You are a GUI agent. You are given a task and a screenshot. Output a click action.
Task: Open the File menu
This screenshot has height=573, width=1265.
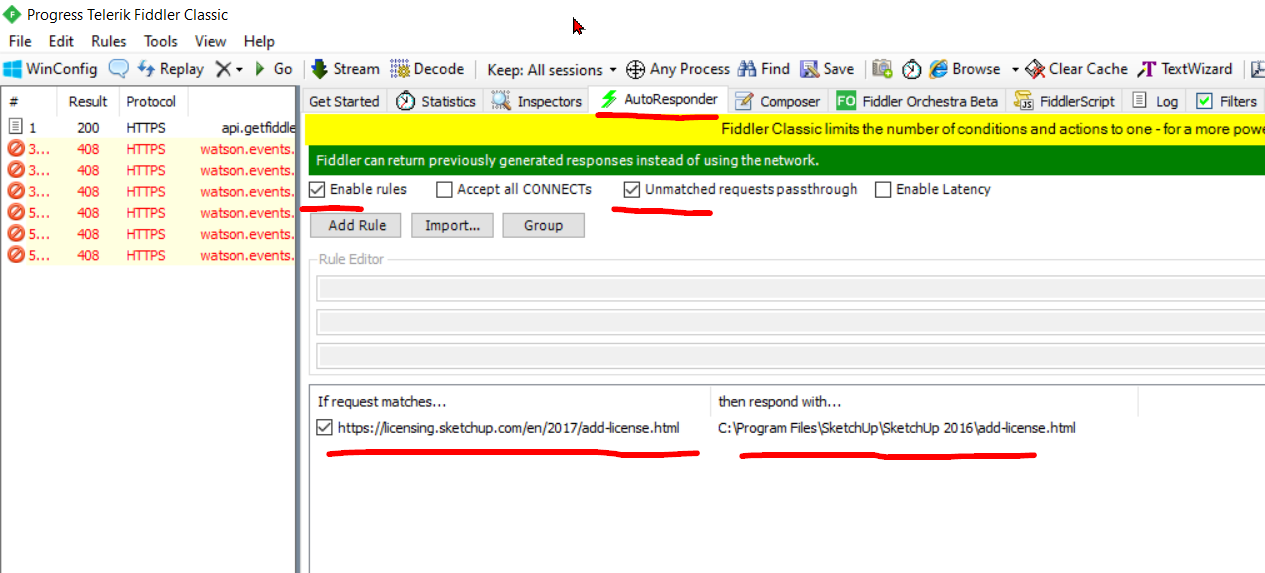(20, 41)
